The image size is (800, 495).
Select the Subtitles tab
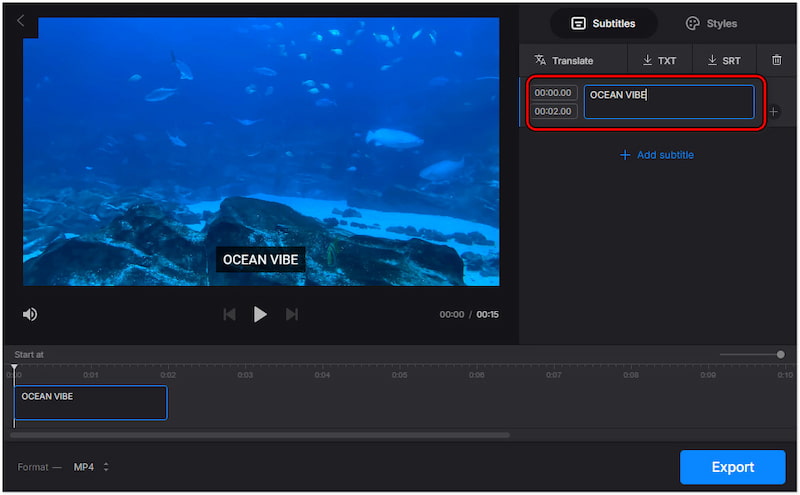pos(603,23)
